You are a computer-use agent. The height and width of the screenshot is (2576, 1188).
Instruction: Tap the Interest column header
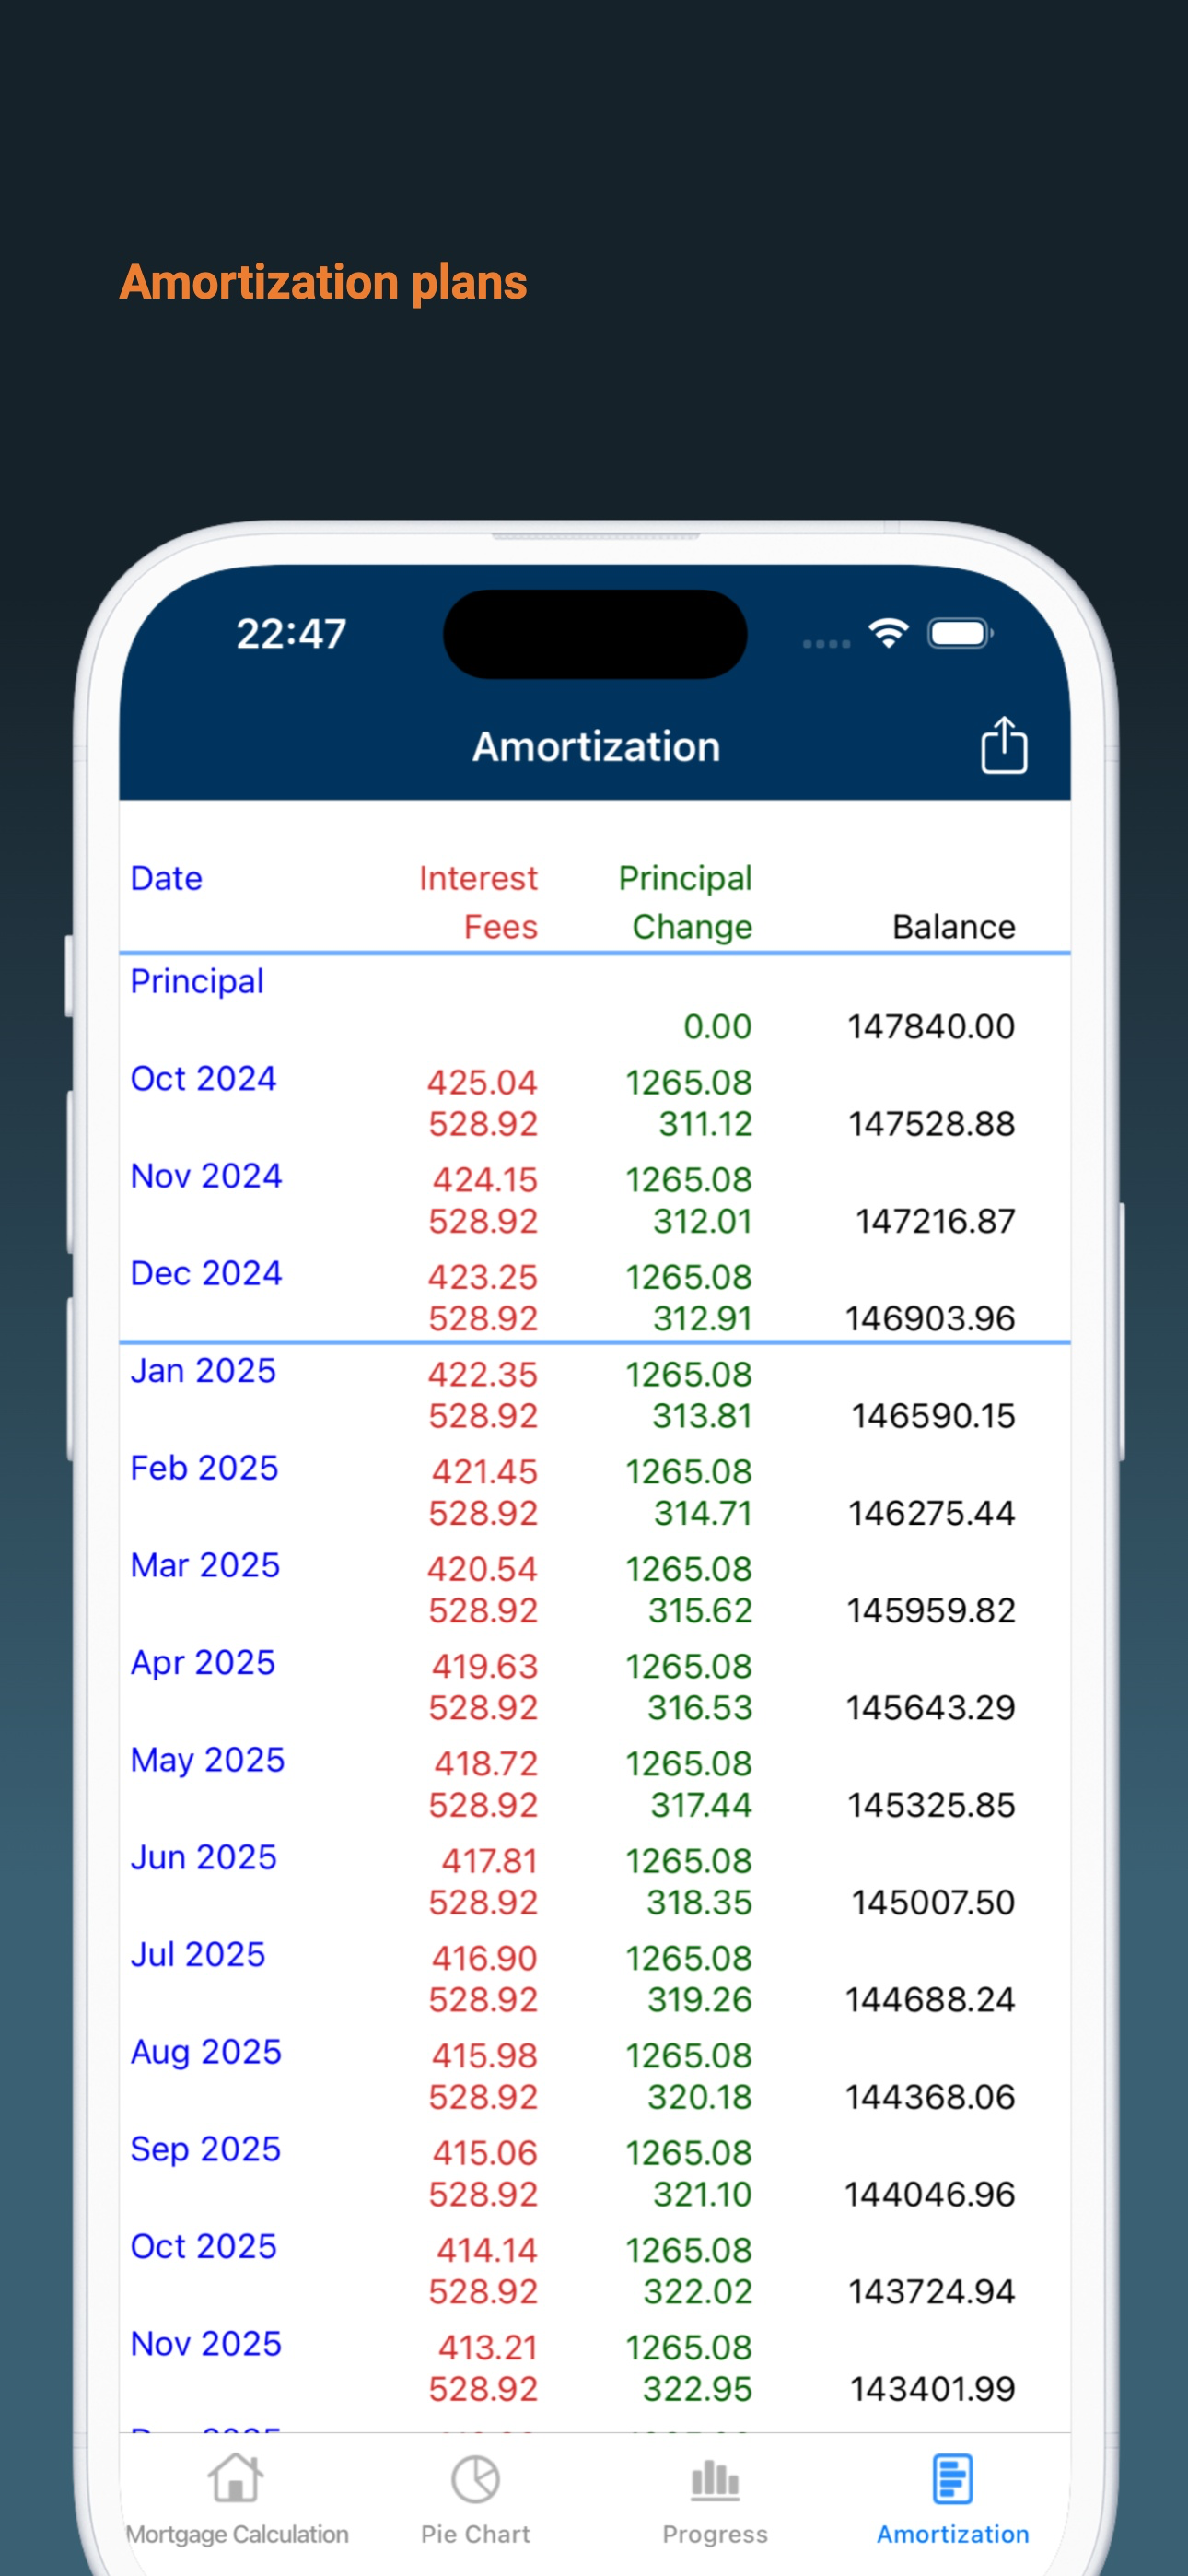tap(478, 878)
